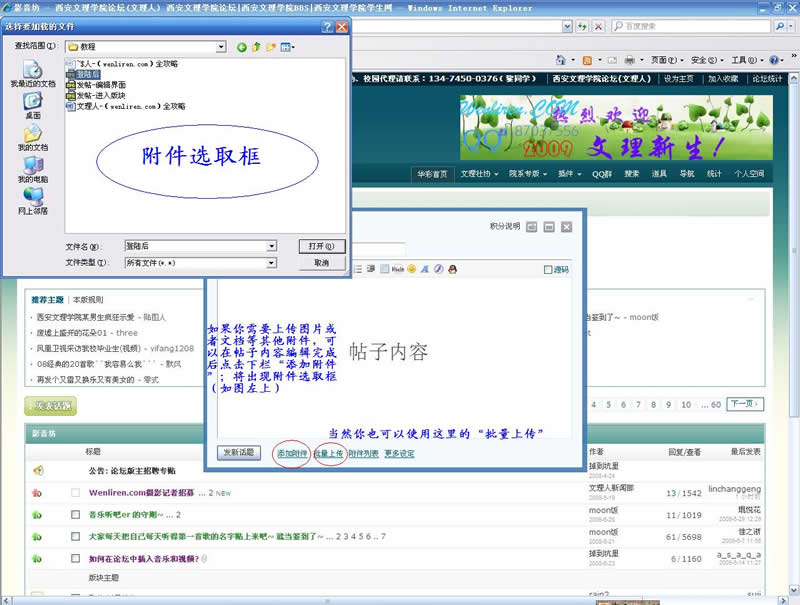Create new folder in file dialog
800x605 pixels.
pyautogui.click(x=270, y=47)
